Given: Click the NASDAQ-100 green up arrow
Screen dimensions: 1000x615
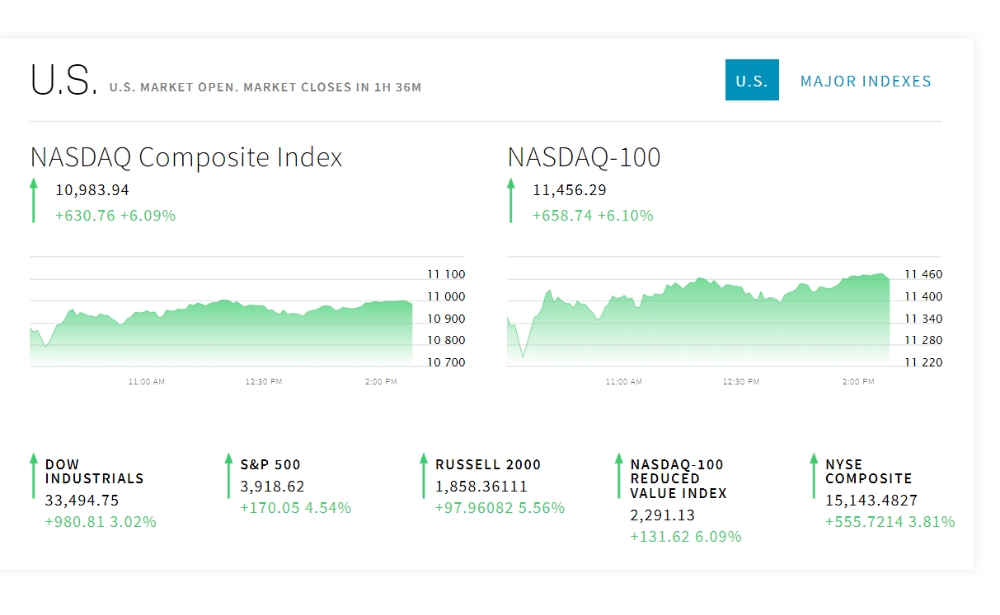Looking at the screenshot, I should (x=511, y=201).
